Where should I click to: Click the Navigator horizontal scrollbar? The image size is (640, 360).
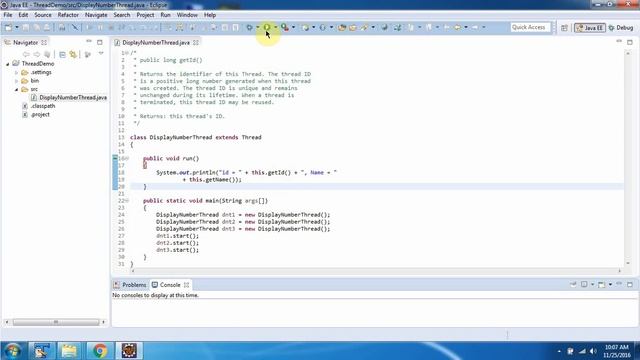coord(56,322)
